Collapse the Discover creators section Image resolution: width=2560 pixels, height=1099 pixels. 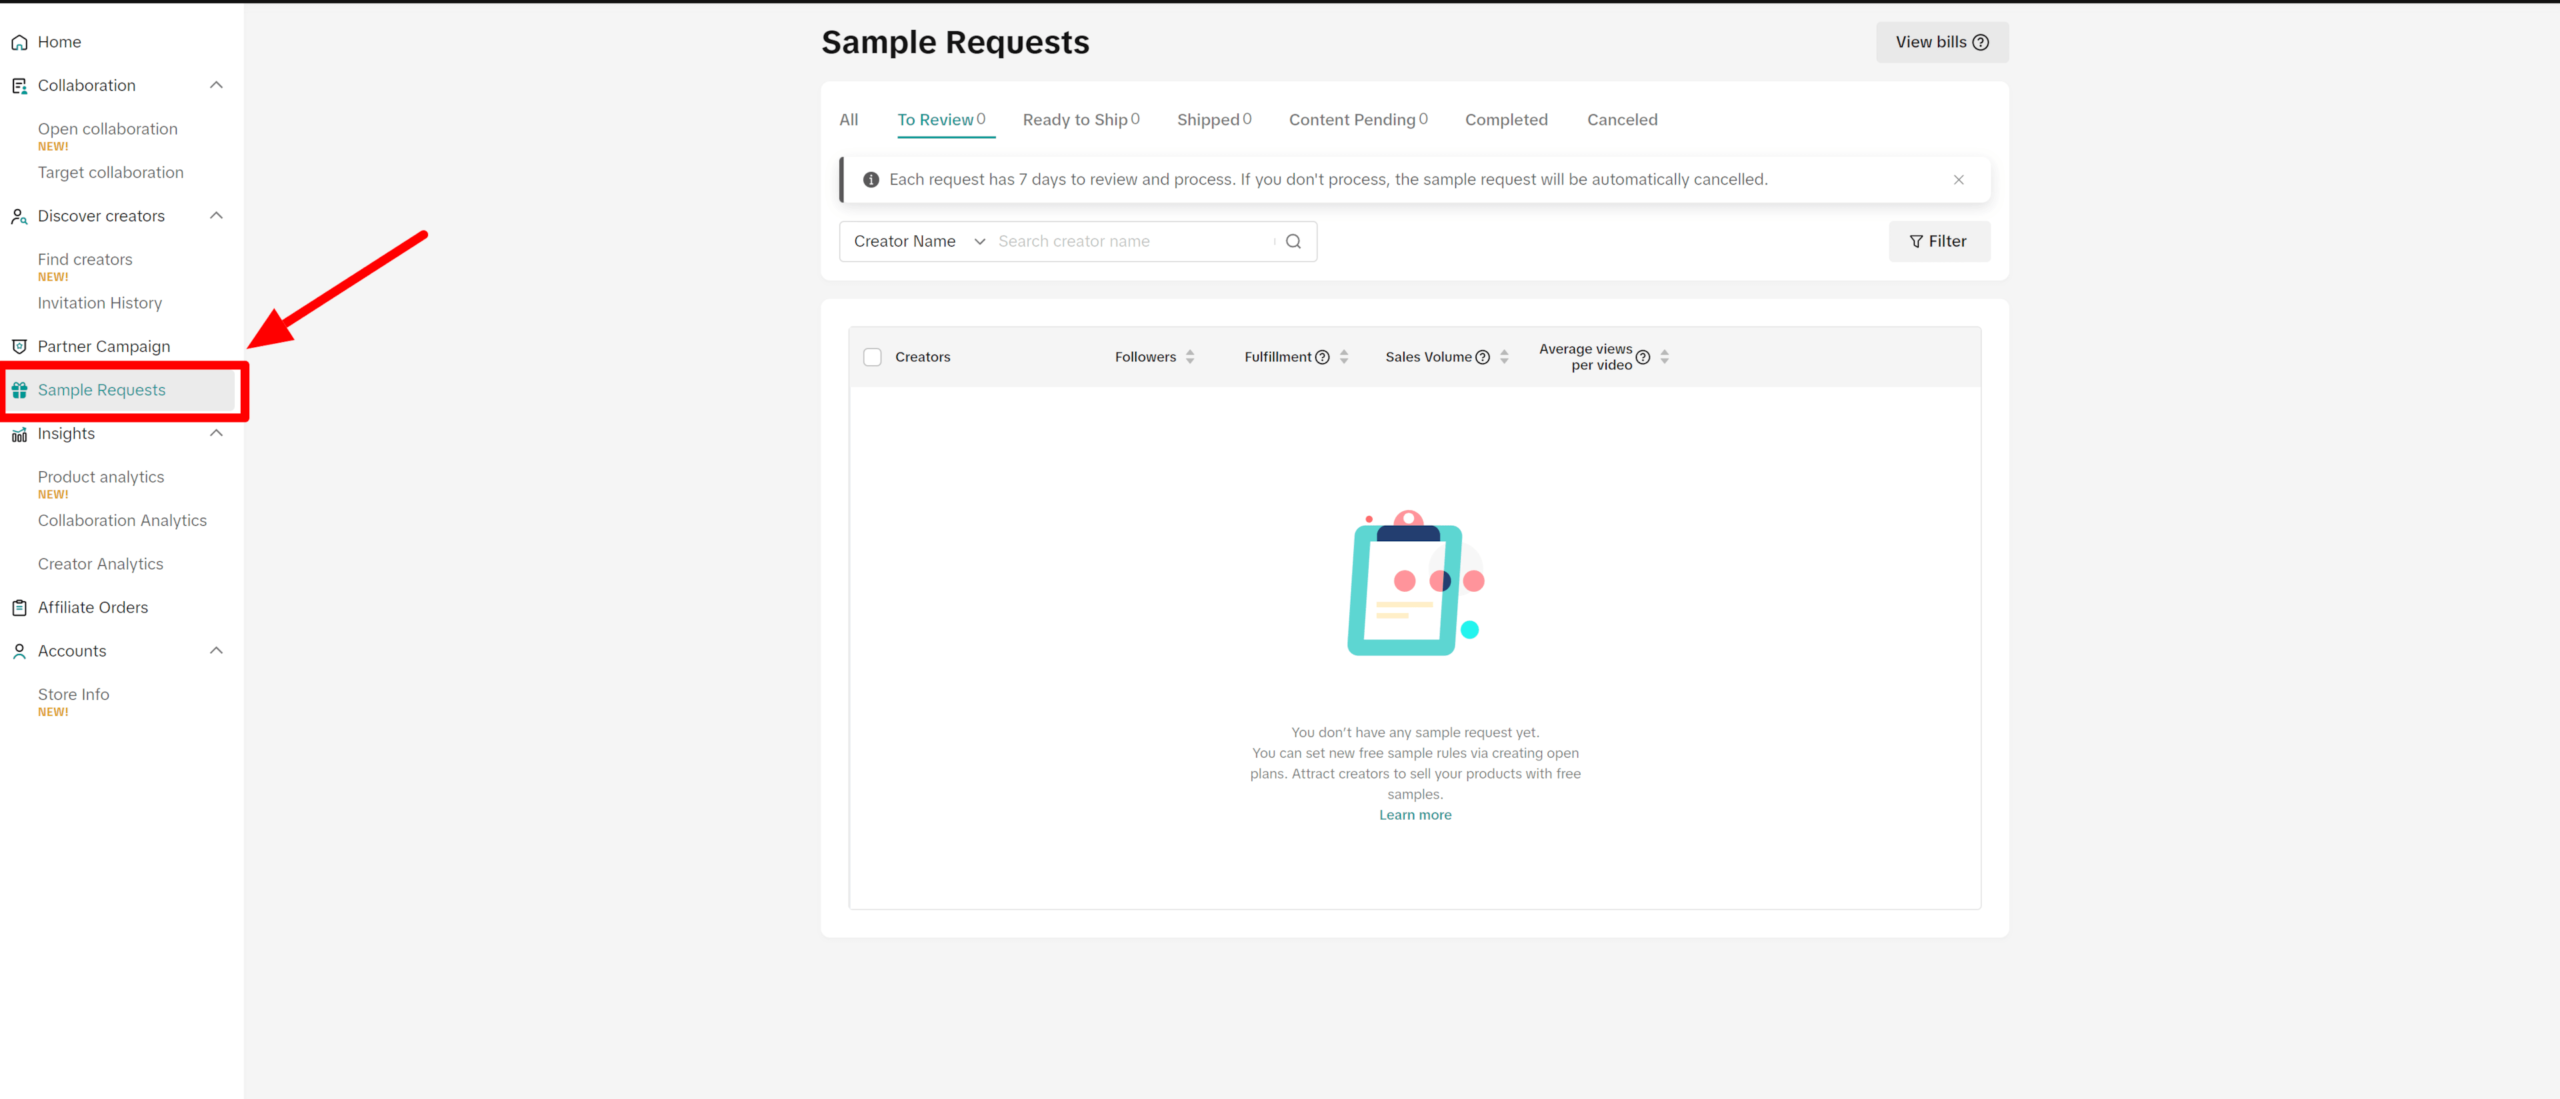(x=216, y=216)
